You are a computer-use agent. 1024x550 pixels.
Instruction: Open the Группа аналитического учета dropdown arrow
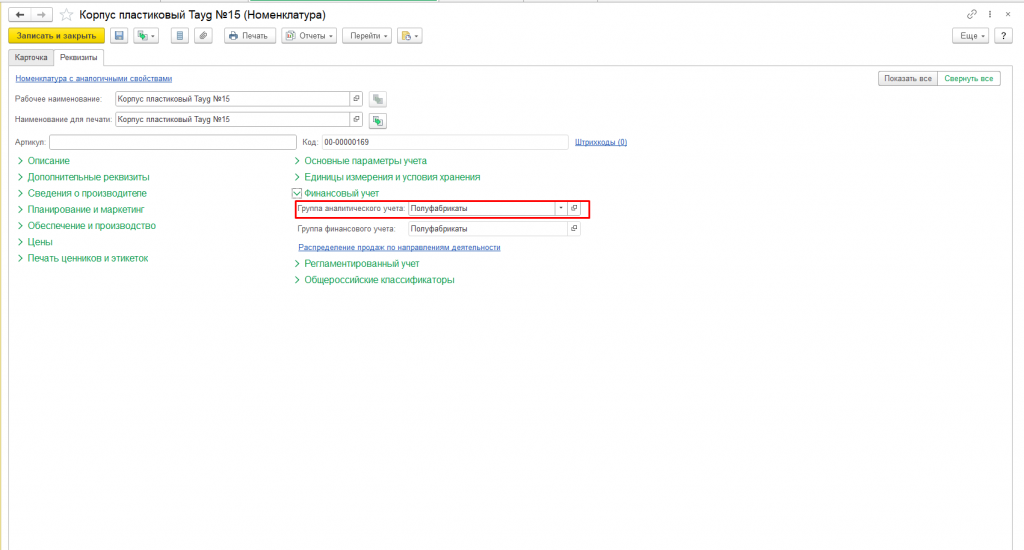[x=560, y=208]
